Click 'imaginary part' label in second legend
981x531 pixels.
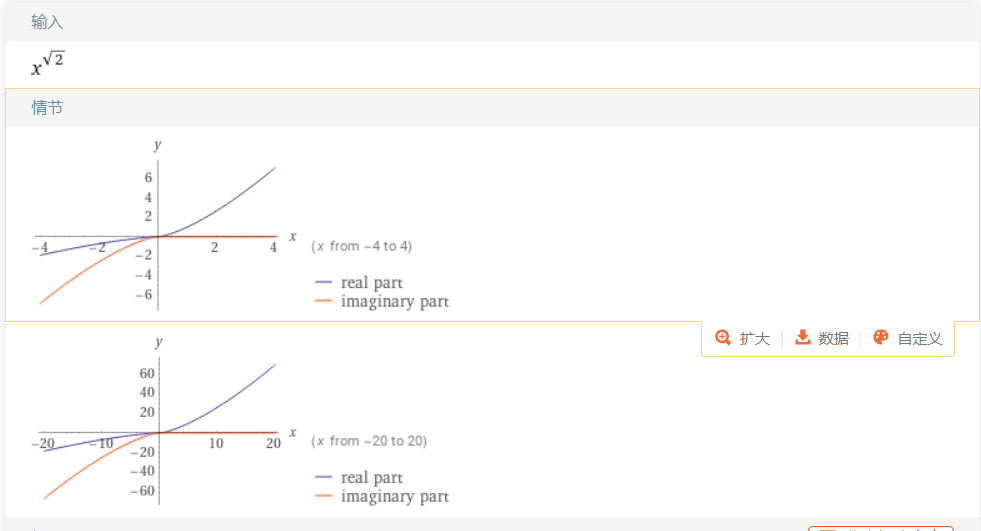pos(395,497)
